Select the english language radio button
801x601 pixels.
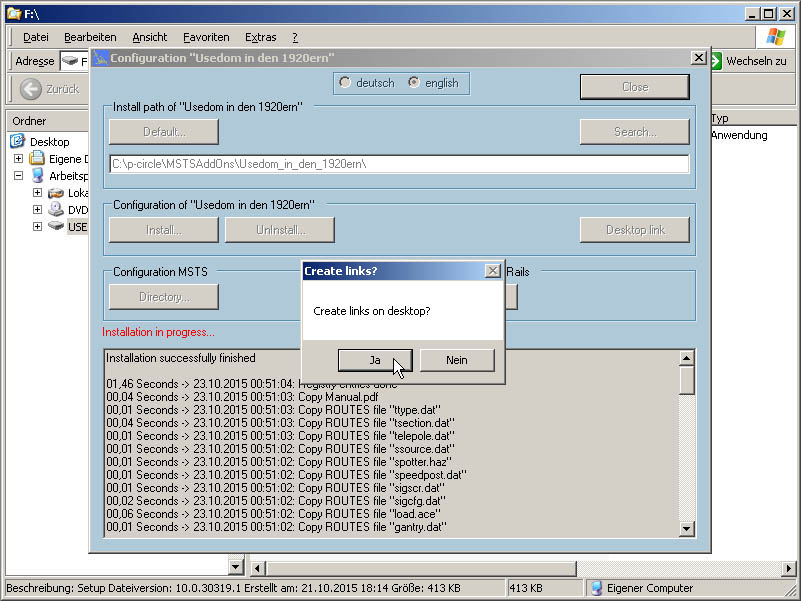coord(414,83)
